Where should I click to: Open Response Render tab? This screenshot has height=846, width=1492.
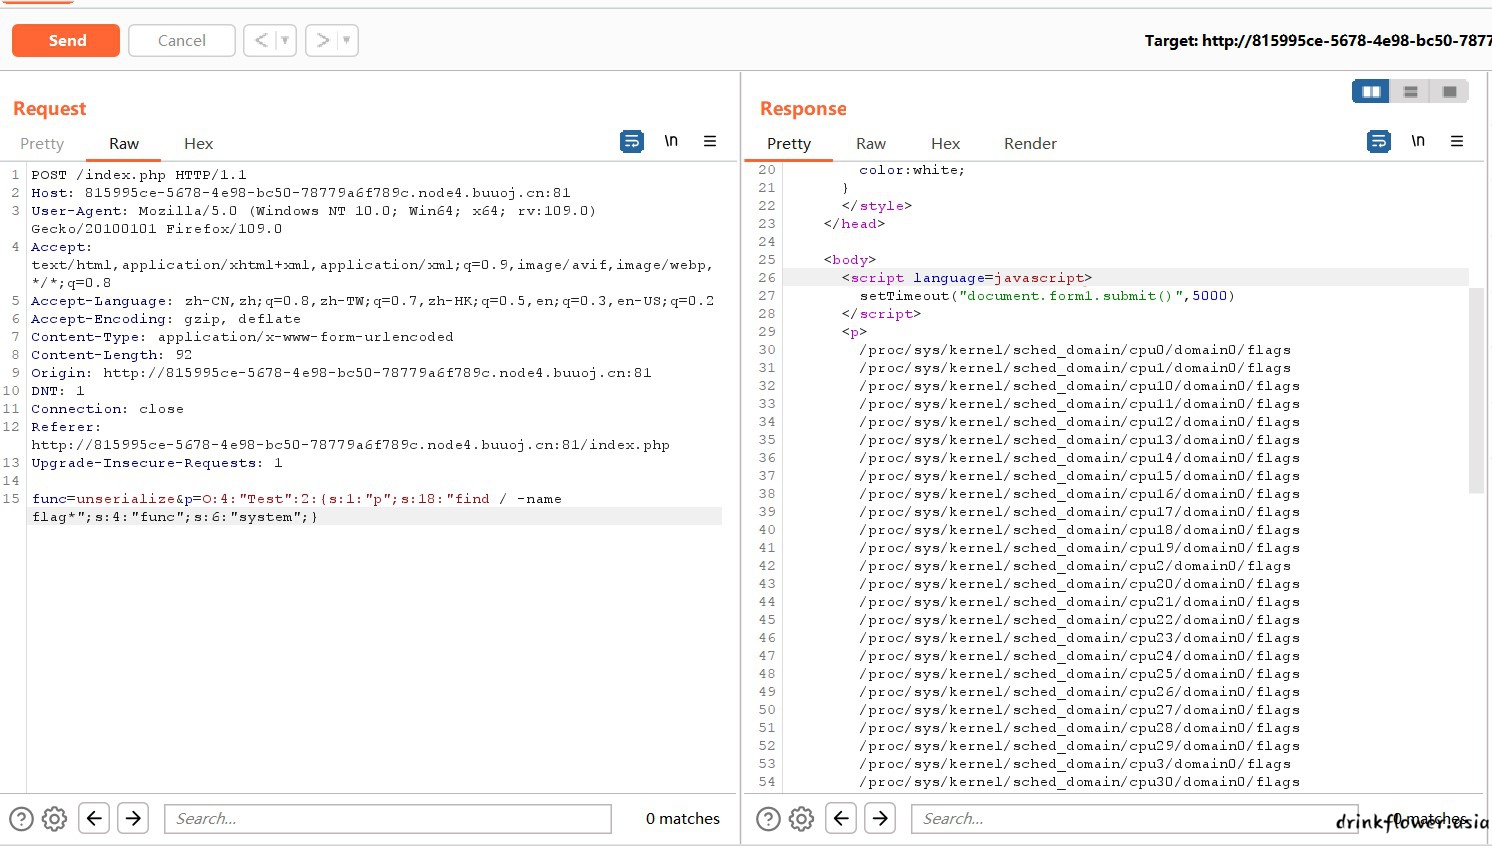coord(1030,143)
